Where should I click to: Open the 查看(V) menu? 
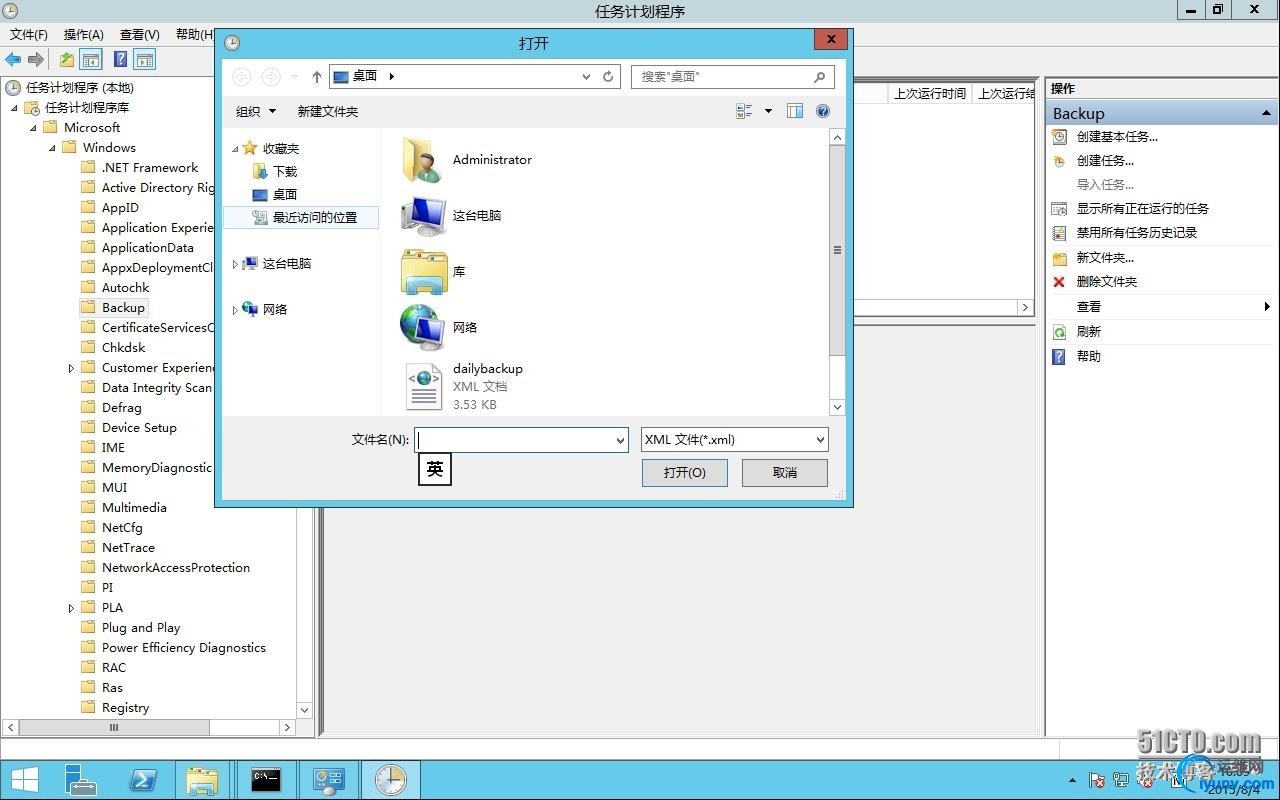tap(139, 34)
